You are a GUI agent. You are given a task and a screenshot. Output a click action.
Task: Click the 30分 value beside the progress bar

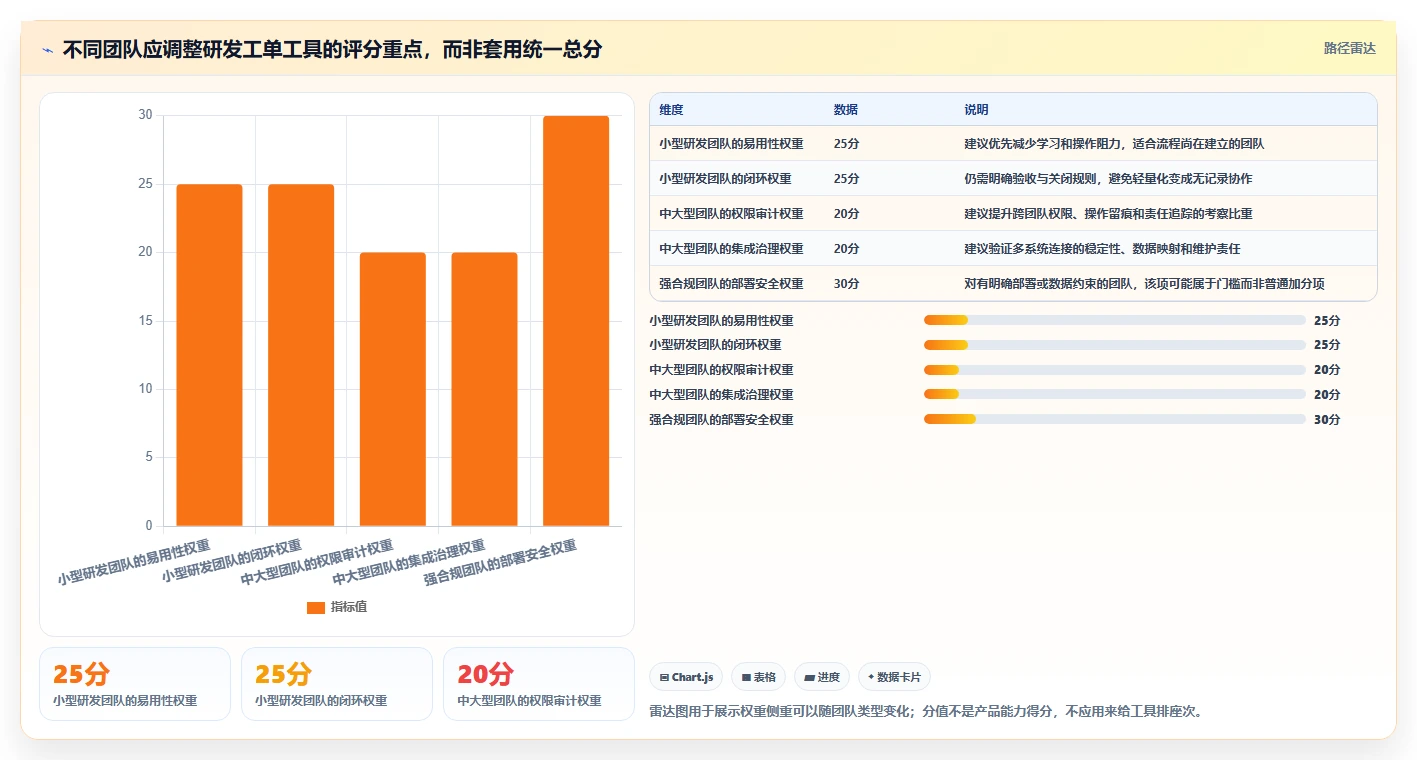(1327, 420)
